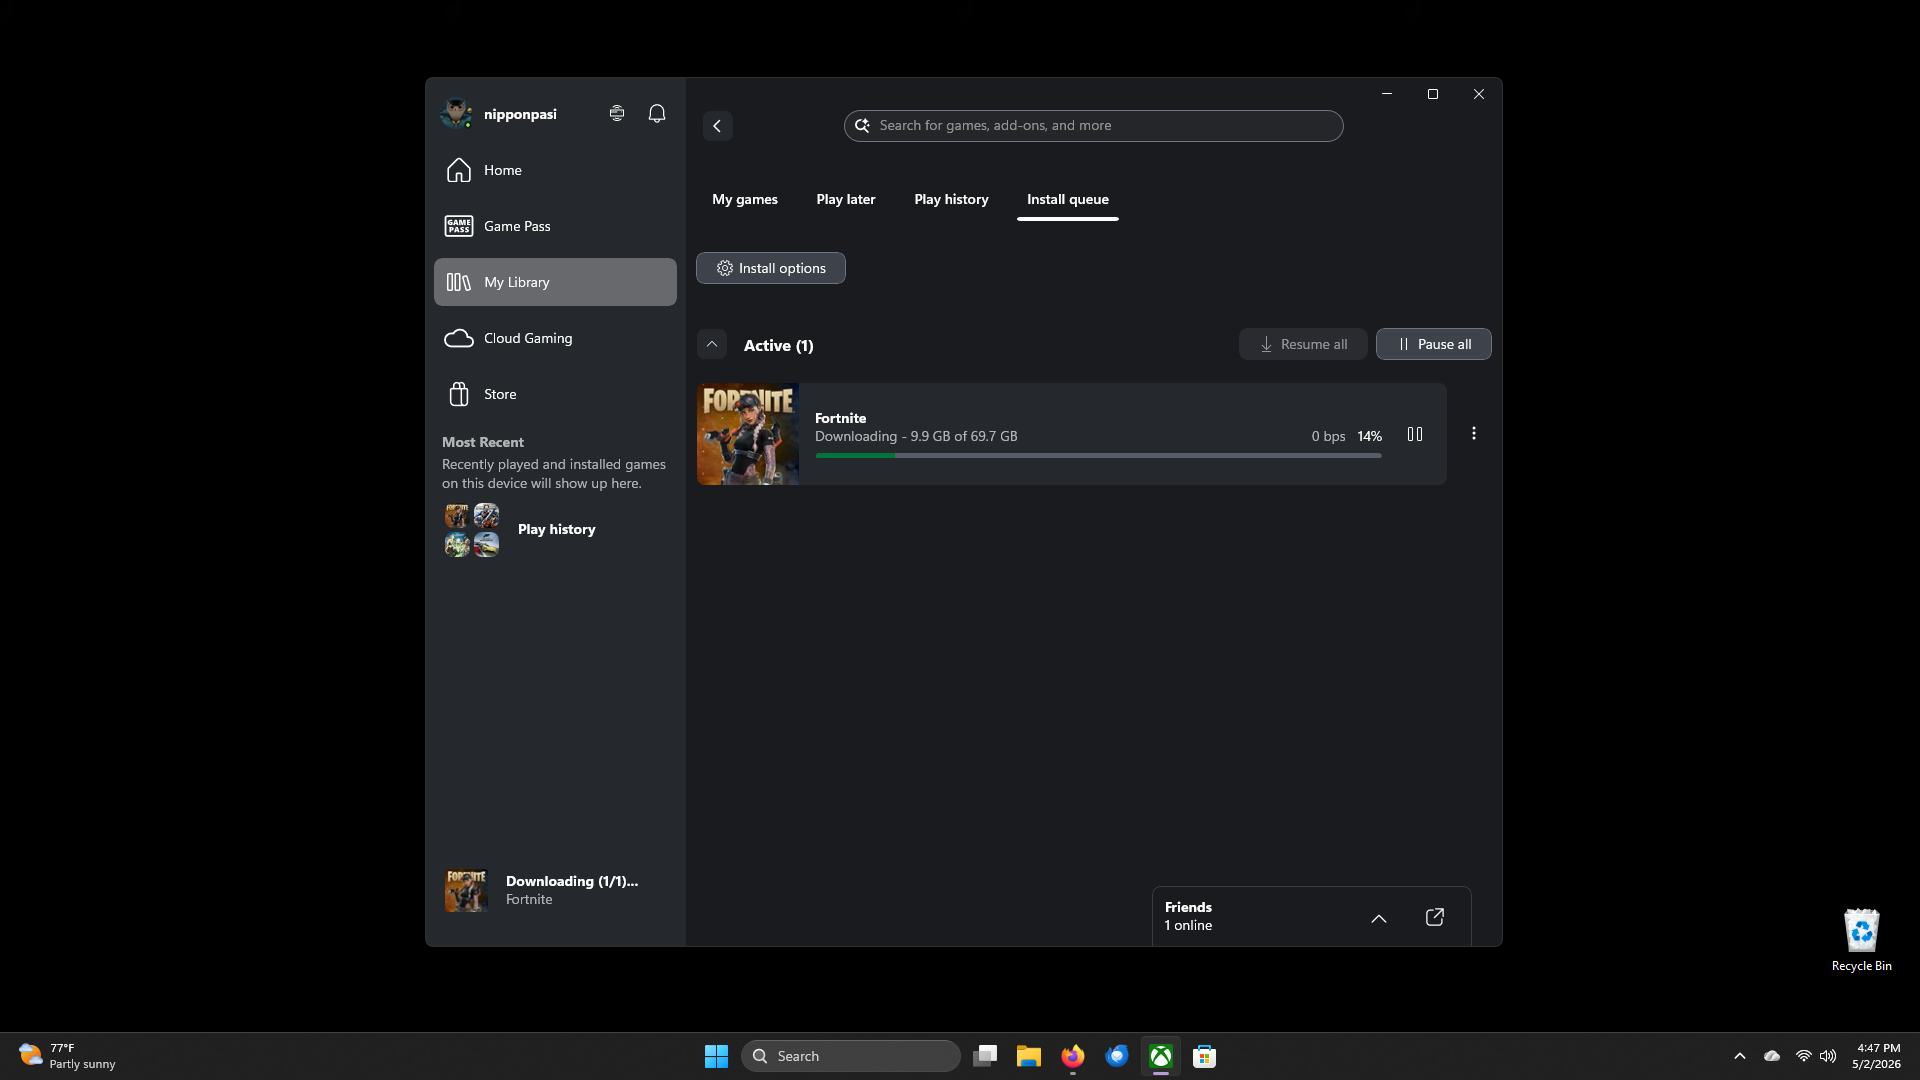Open Game Pass in the sidebar
Image resolution: width=1920 pixels, height=1080 pixels.
(555, 226)
